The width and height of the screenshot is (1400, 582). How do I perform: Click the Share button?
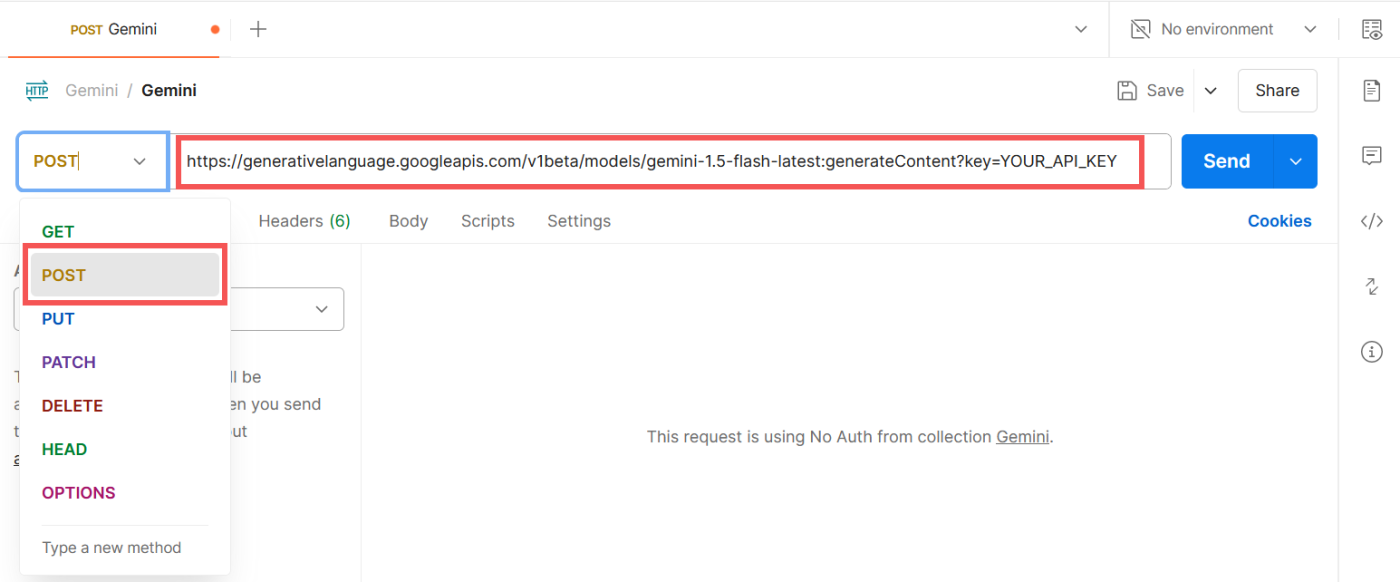pos(1277,90)
